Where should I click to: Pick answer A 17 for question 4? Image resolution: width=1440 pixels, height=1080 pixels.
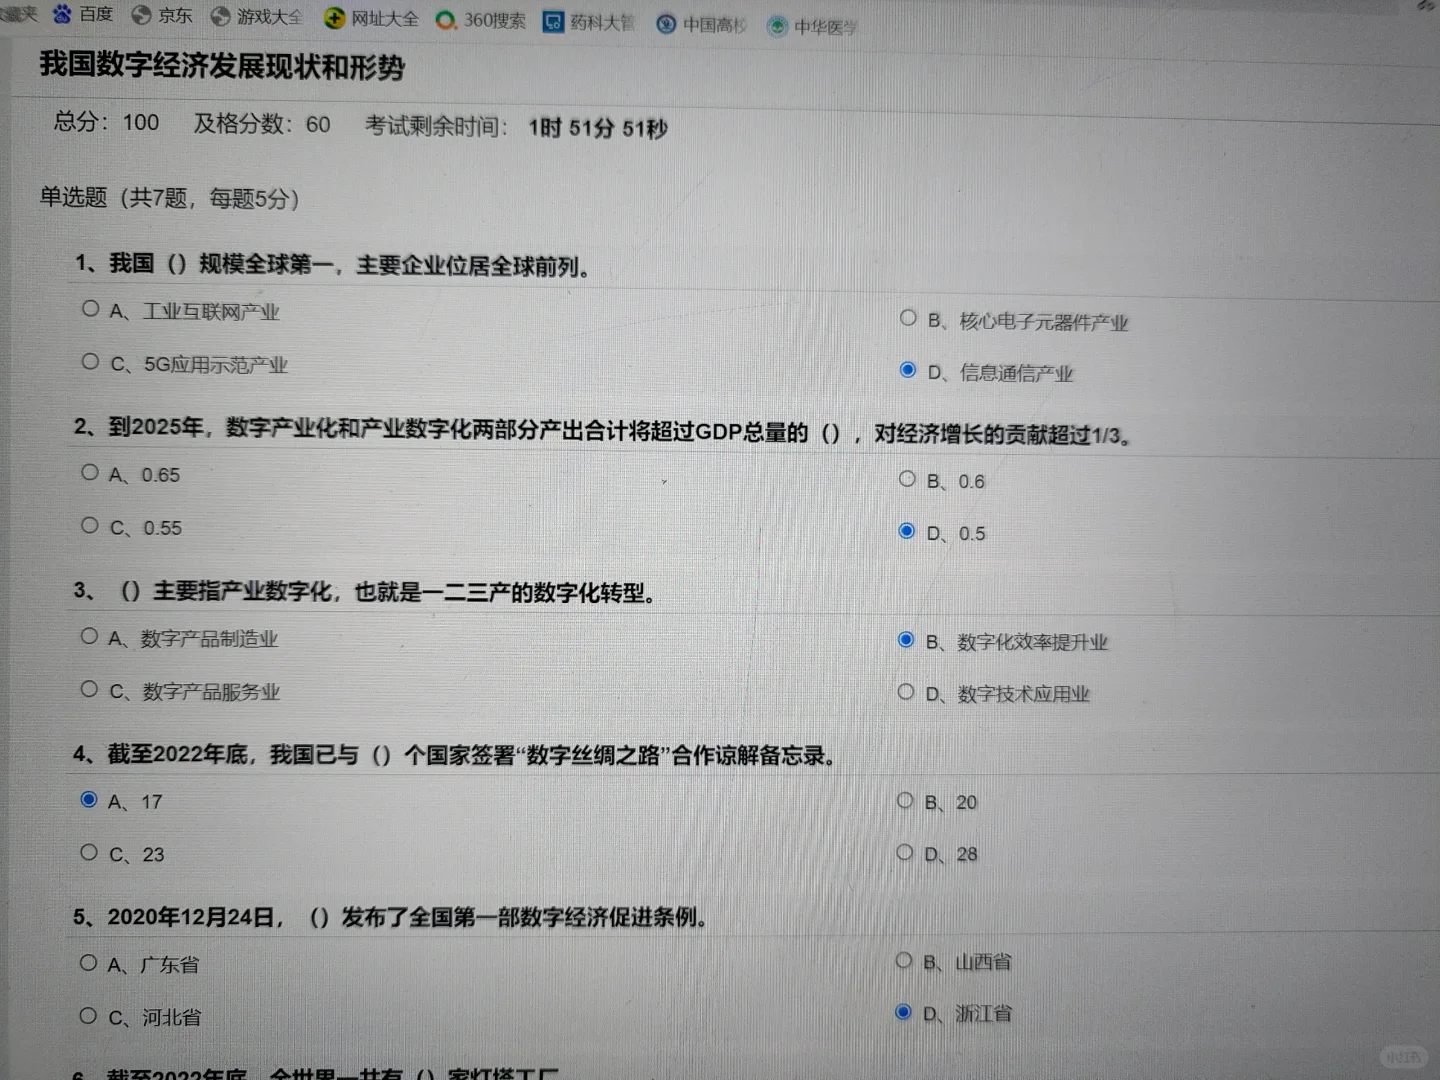pyautogui.click(x=89, y=799)
